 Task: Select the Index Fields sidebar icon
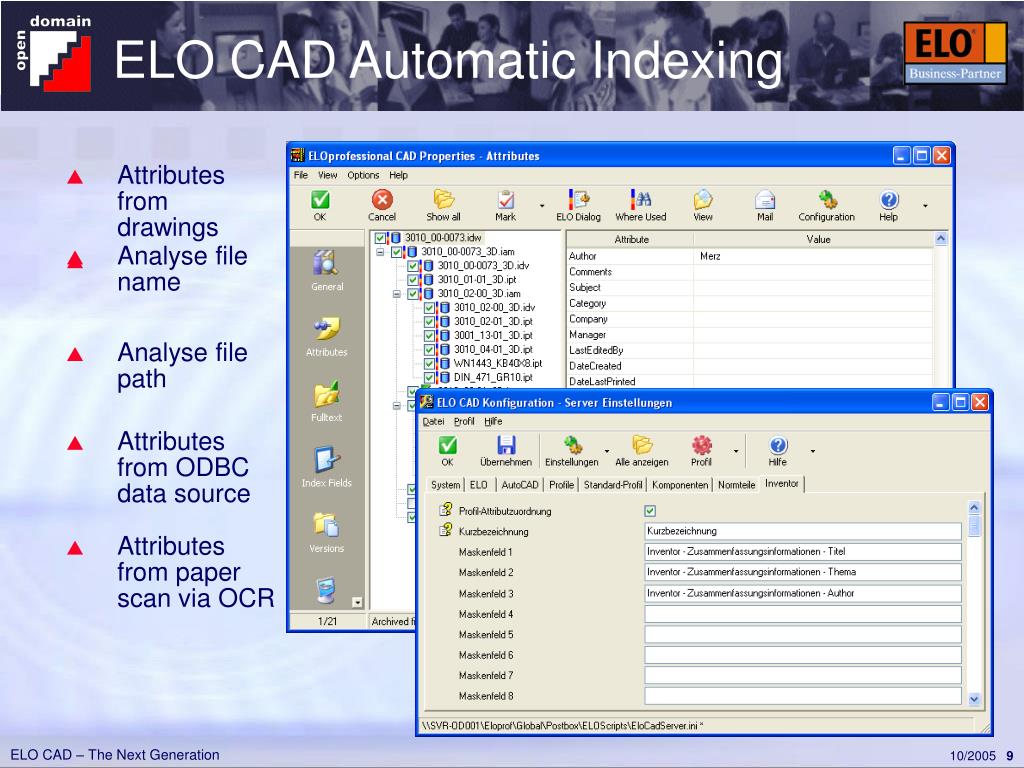(x=326, y=459)
